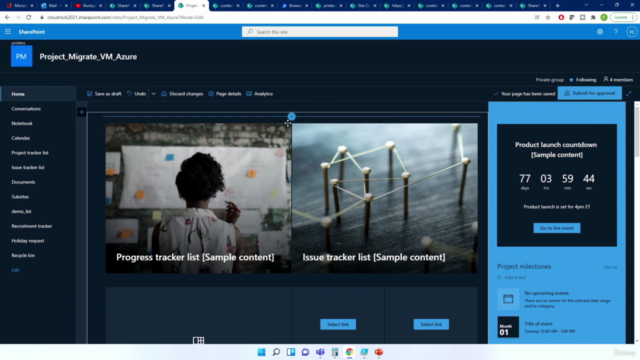640x360 pixels.
Task: Open Microsoft Teams from the taskbar
Action: (320, 352)
